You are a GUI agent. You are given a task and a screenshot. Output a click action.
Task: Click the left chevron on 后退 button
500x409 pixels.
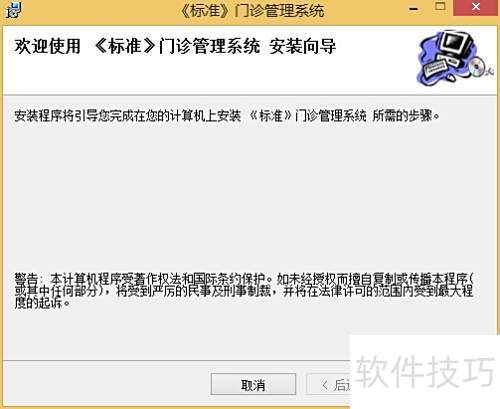(325, 385)
